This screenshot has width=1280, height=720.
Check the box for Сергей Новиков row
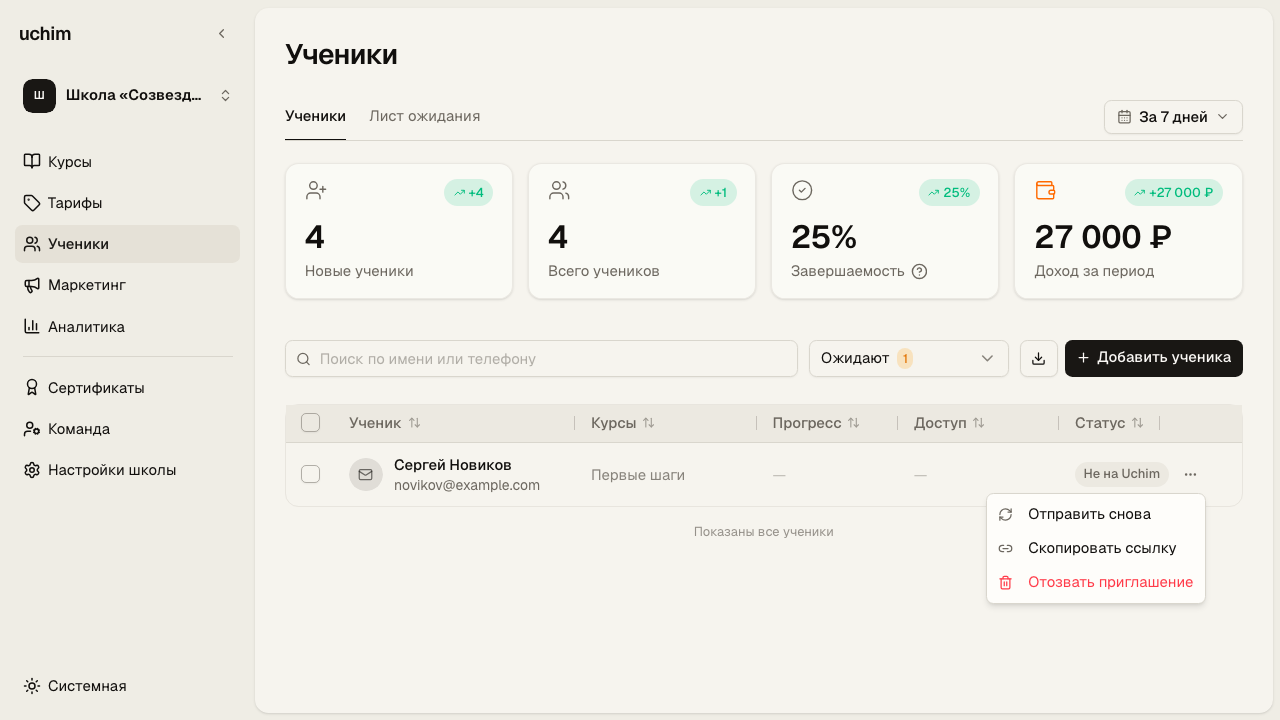310,474
